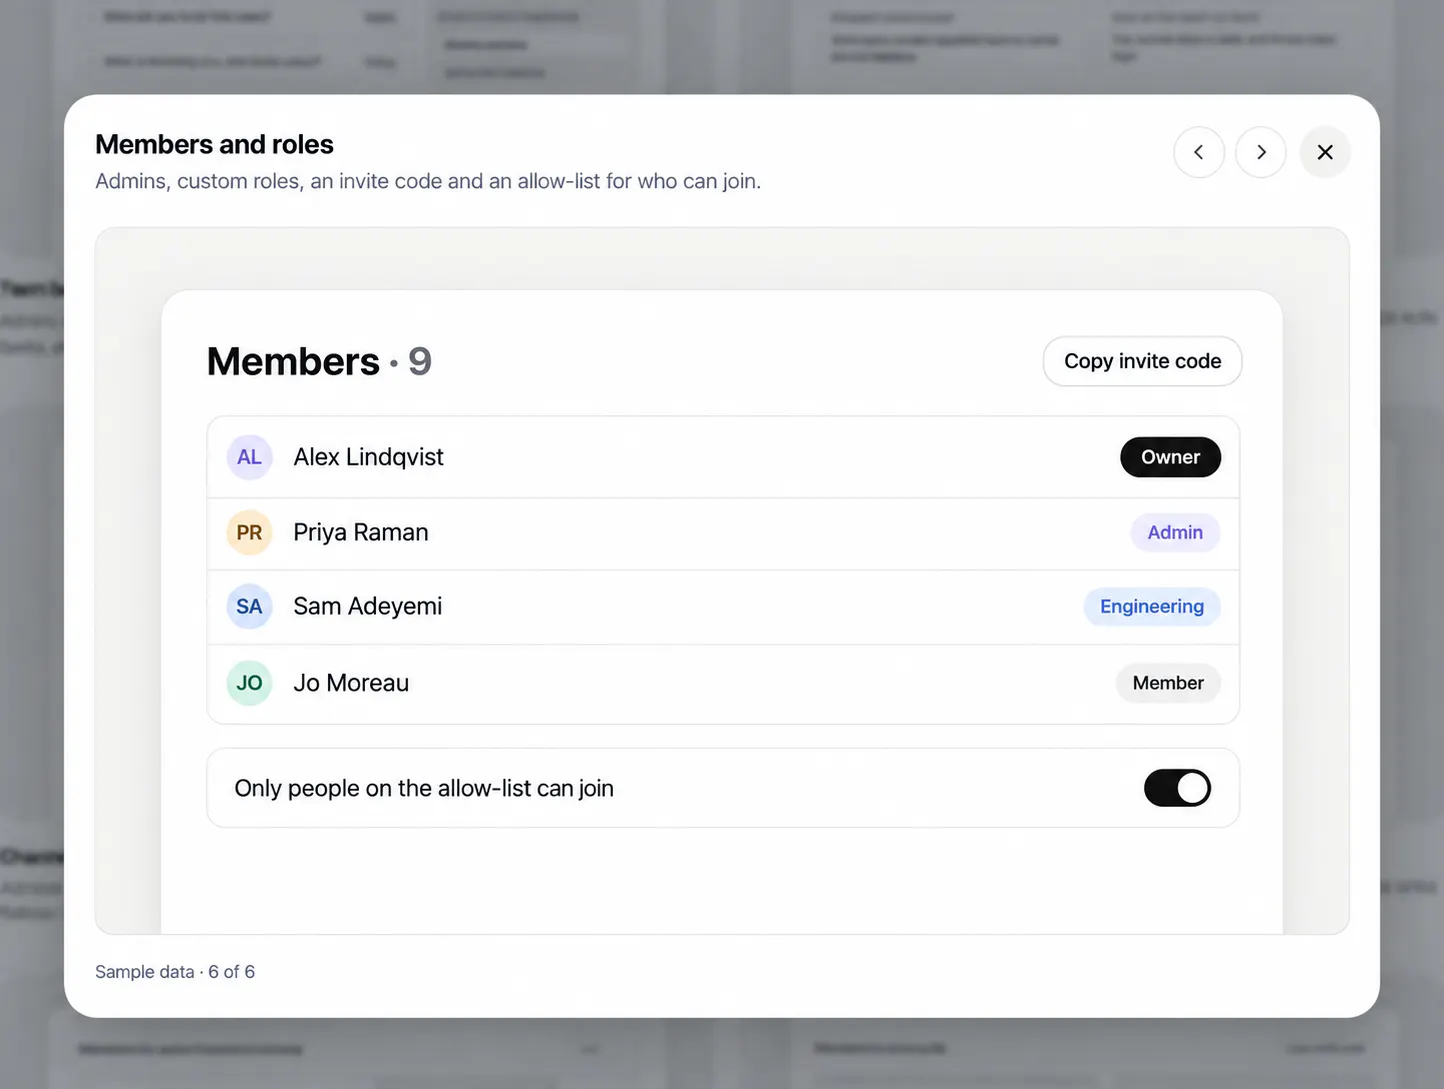1444x1089 pixels.
Task: Click the 'Only people on the allow-list can join' label
Action: click(x=424, y=788)
